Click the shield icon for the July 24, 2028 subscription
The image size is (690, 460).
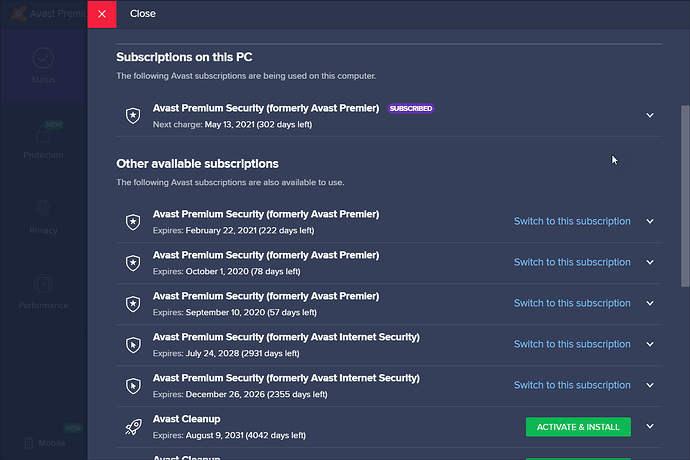(x=132, y=345)
